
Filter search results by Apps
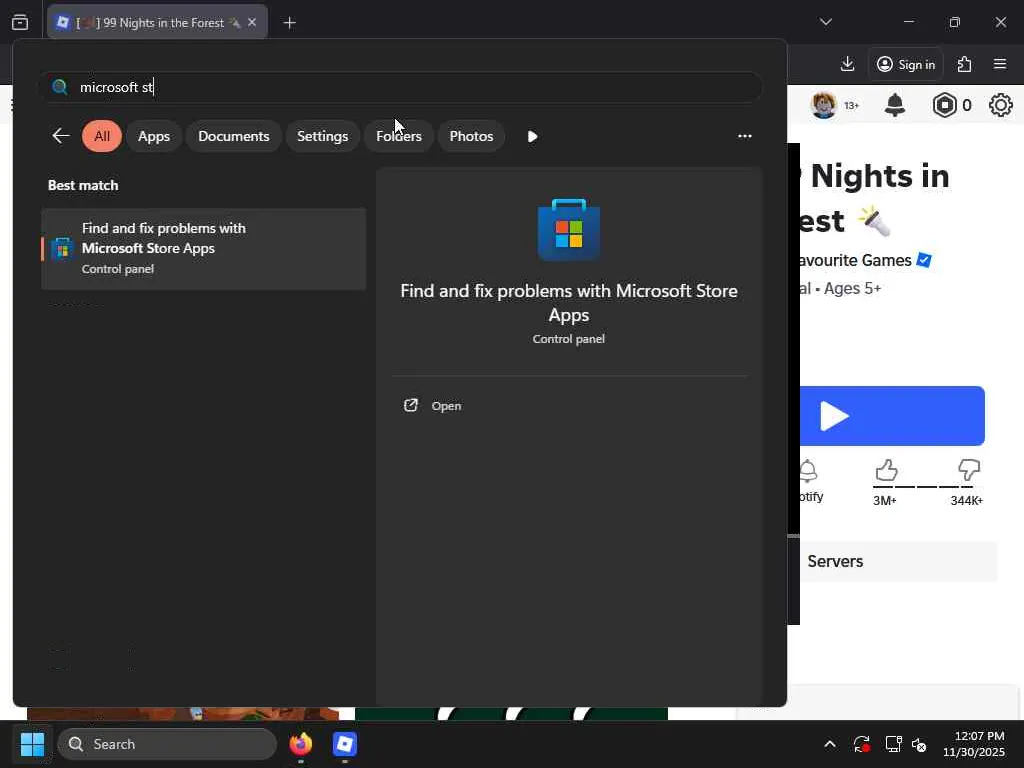(154, 136)
